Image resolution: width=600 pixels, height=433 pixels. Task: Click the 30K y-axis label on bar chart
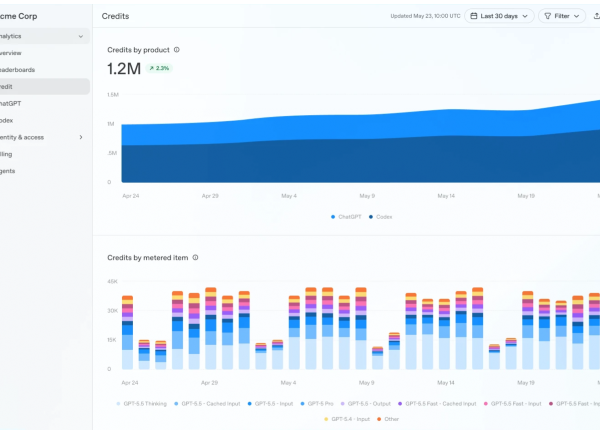click(112, 311)
